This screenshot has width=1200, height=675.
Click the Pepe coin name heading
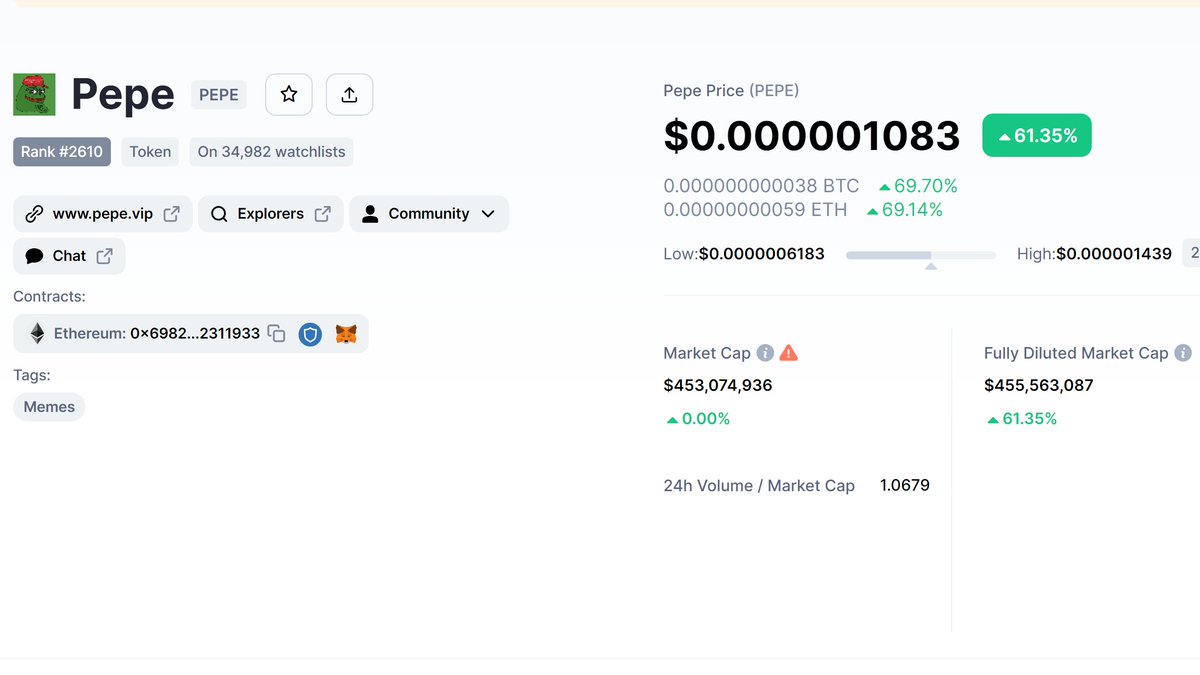click(x=123, y=95)
